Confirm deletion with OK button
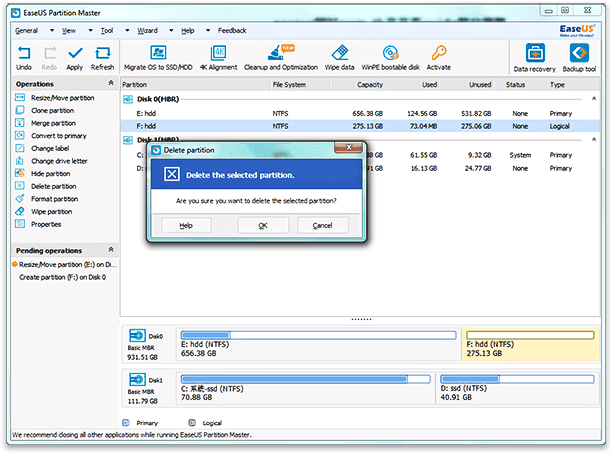613x455 pixels. click(x=263, y=226)
